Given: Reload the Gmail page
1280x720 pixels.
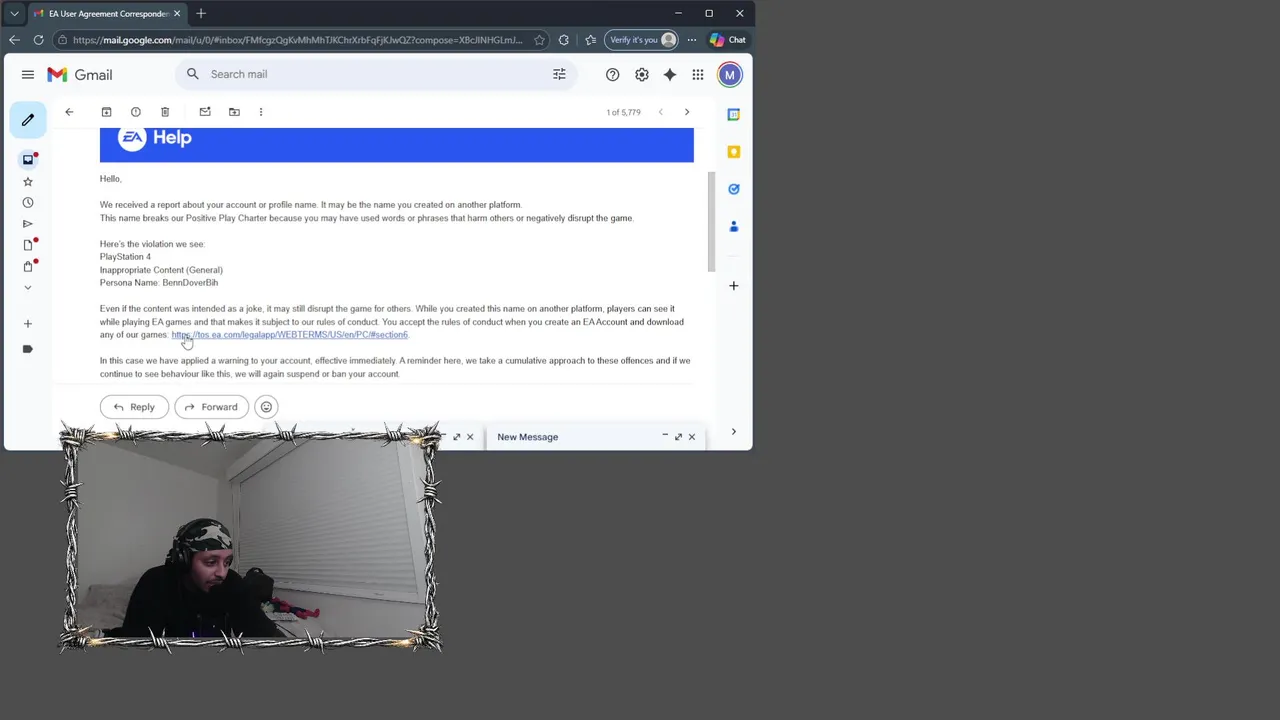Looking at the screenshot, I should pos(38,40).
